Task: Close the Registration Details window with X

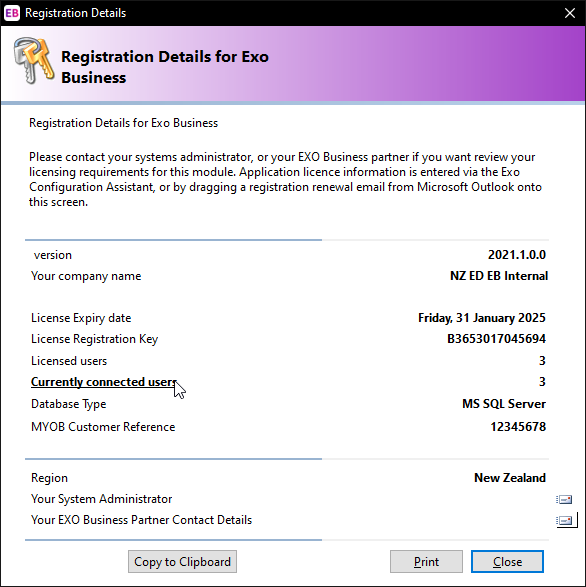Action: pos(570,13)
